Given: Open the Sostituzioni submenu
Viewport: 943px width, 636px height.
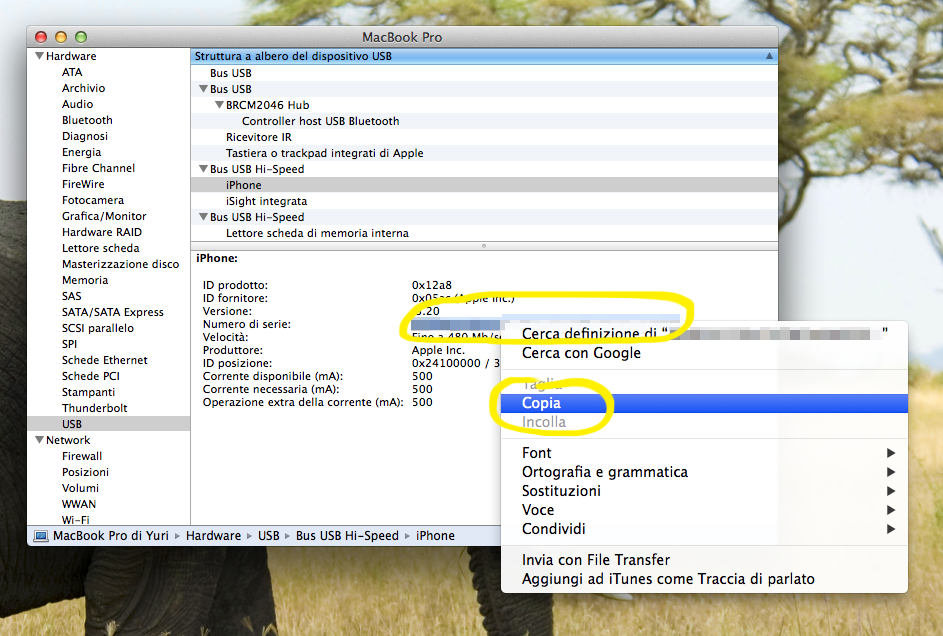Looking at the screenshot, I should point(704,491).
